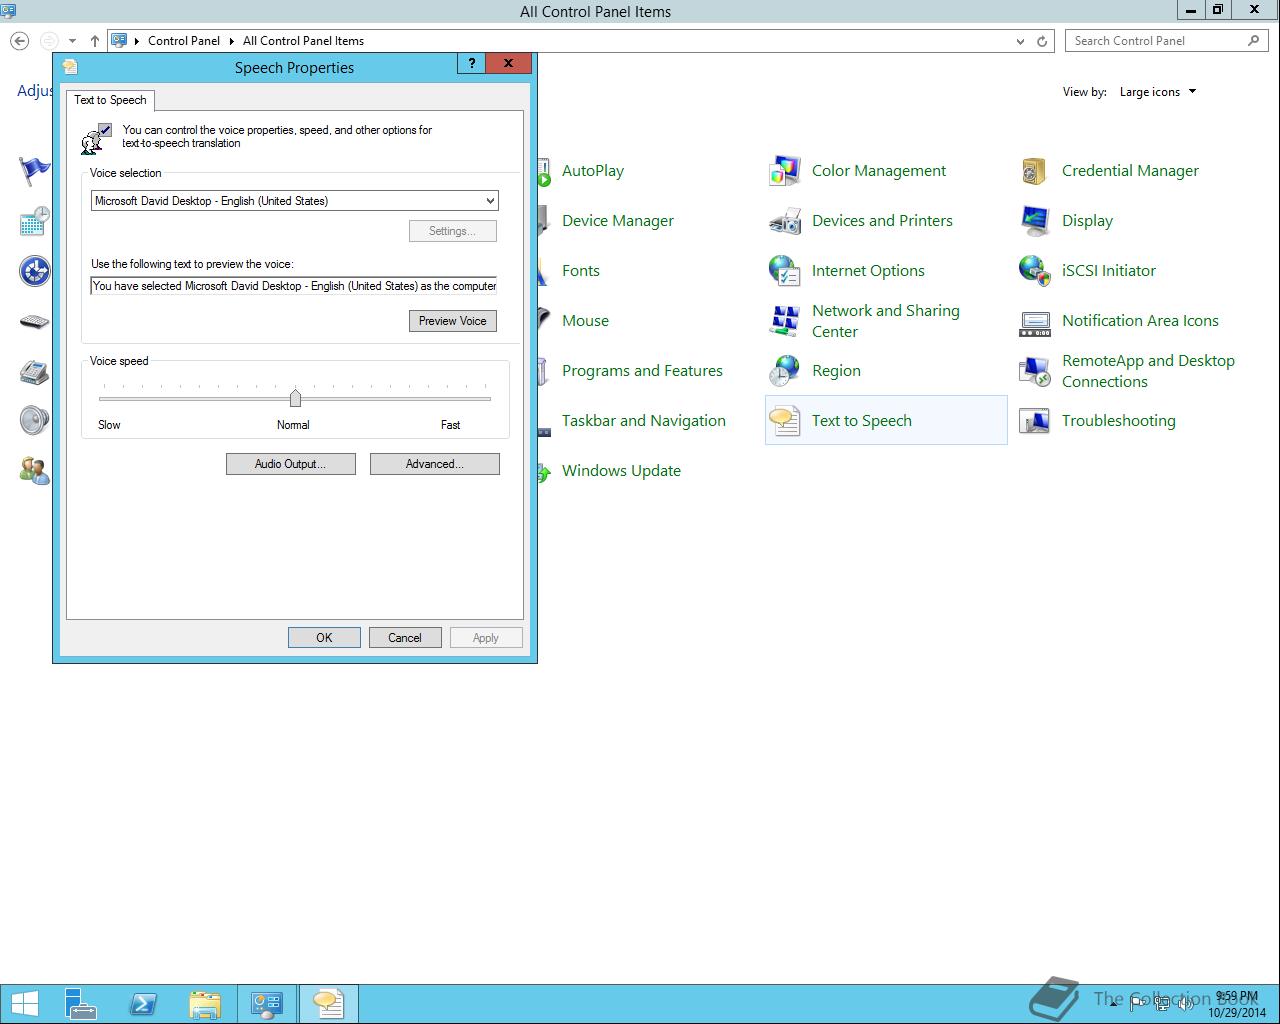Open the Display monitor icon
Viewport: 1280px width, 1024px height.
(1035, 221)
